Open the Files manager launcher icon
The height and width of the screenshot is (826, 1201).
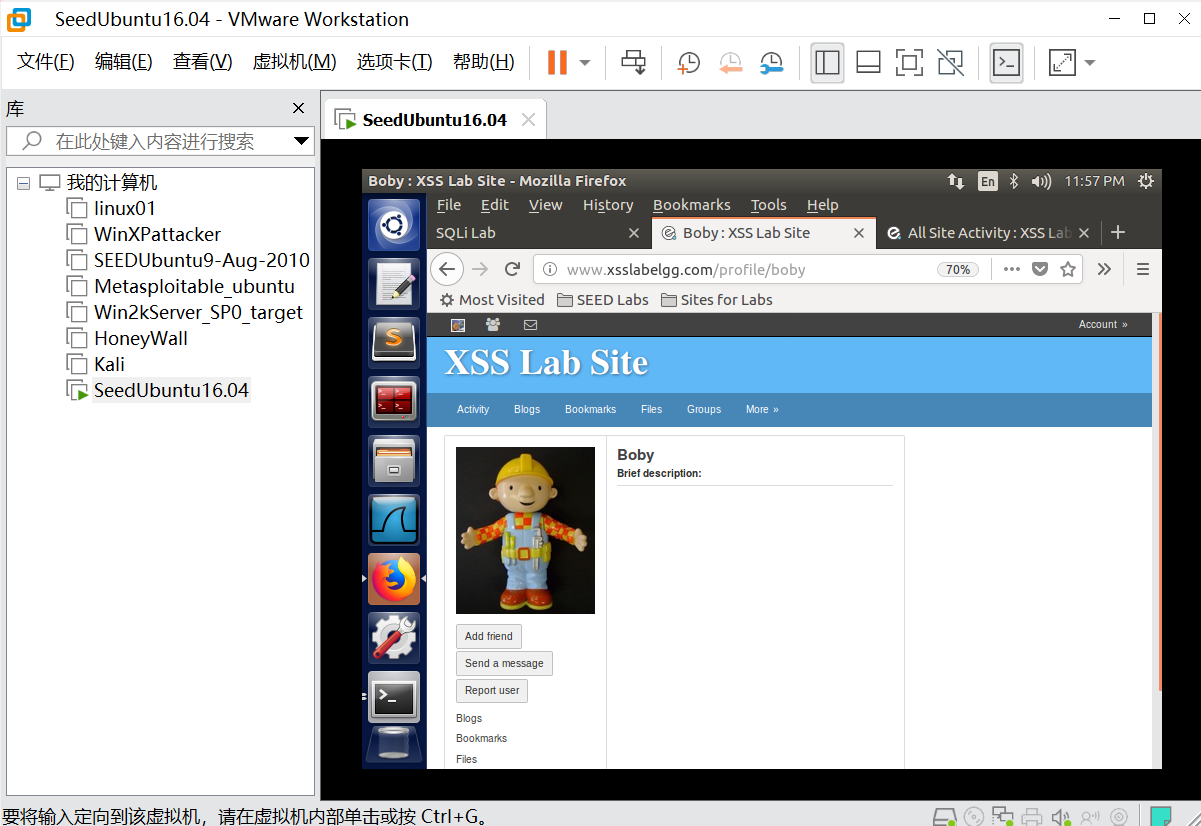(x=394, y=460)
